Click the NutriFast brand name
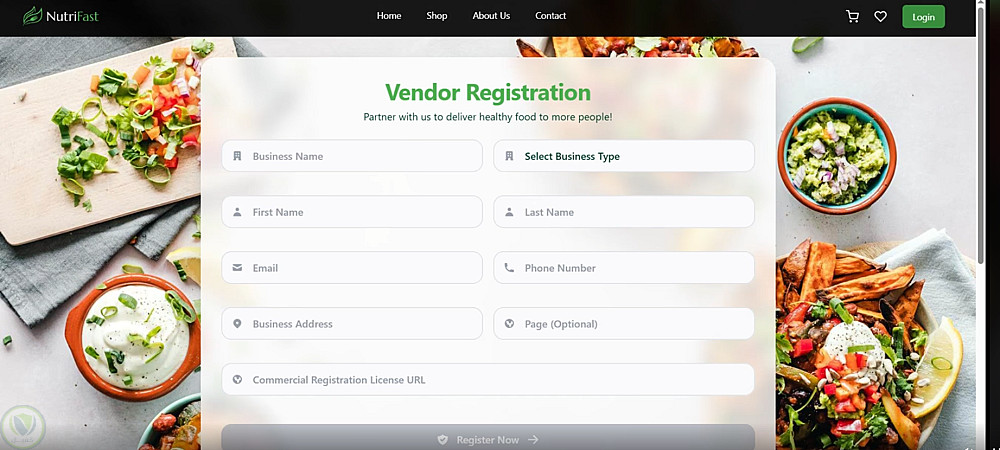 coord(72,17)
